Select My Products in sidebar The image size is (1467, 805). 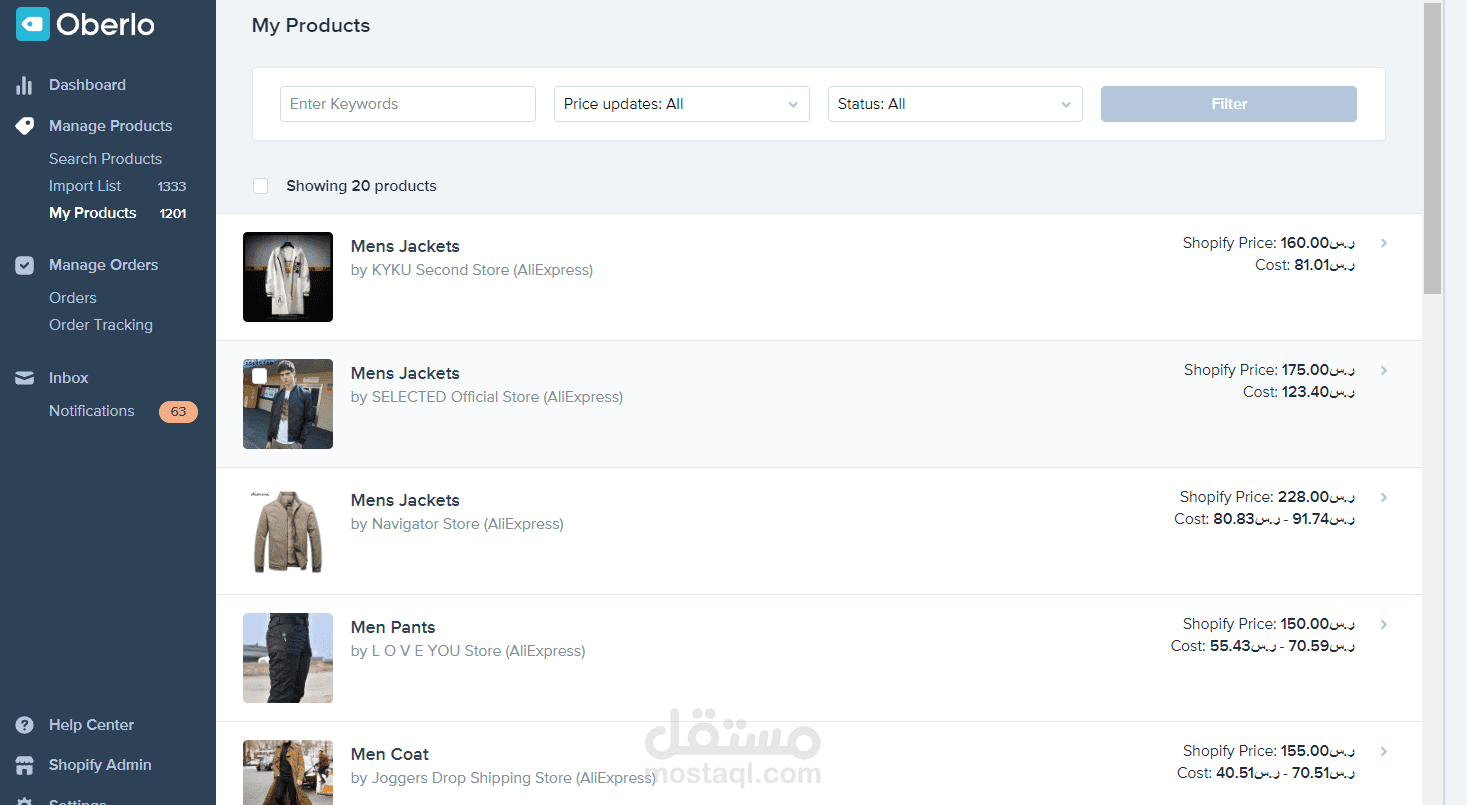click(x=92, y=213)
